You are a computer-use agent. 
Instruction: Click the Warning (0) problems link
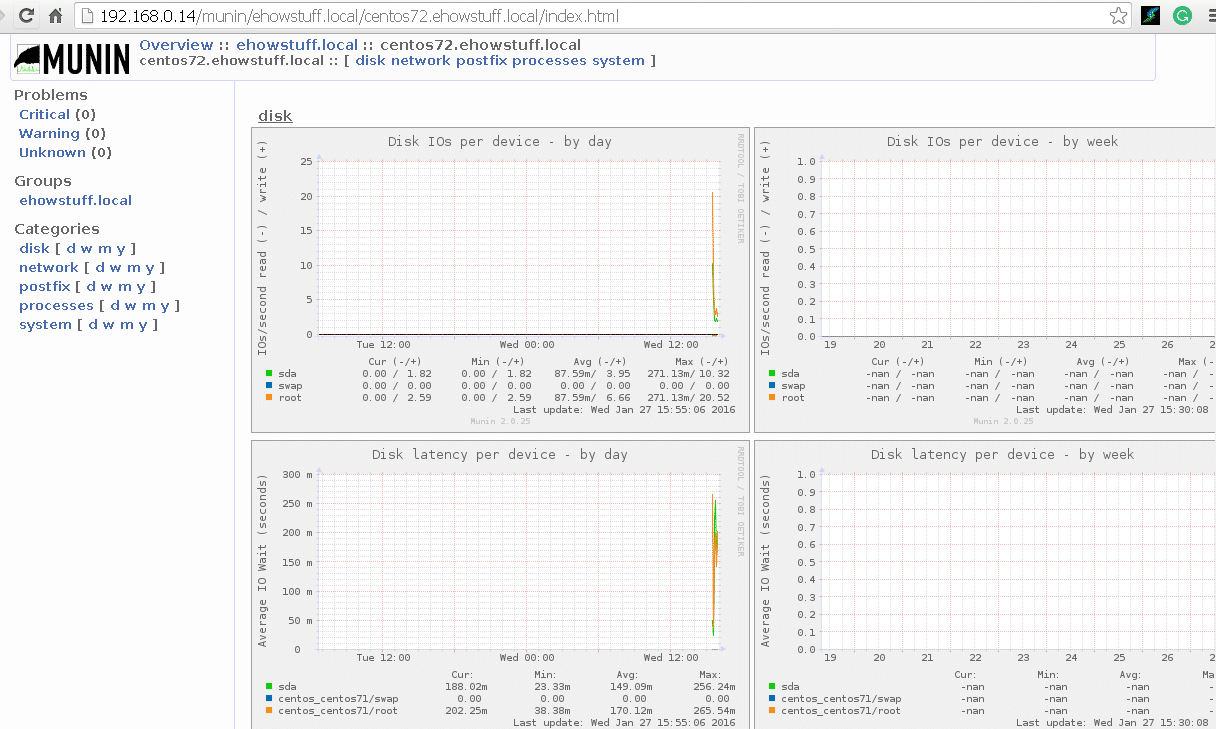pyautogui.click(x=48, y=133)
